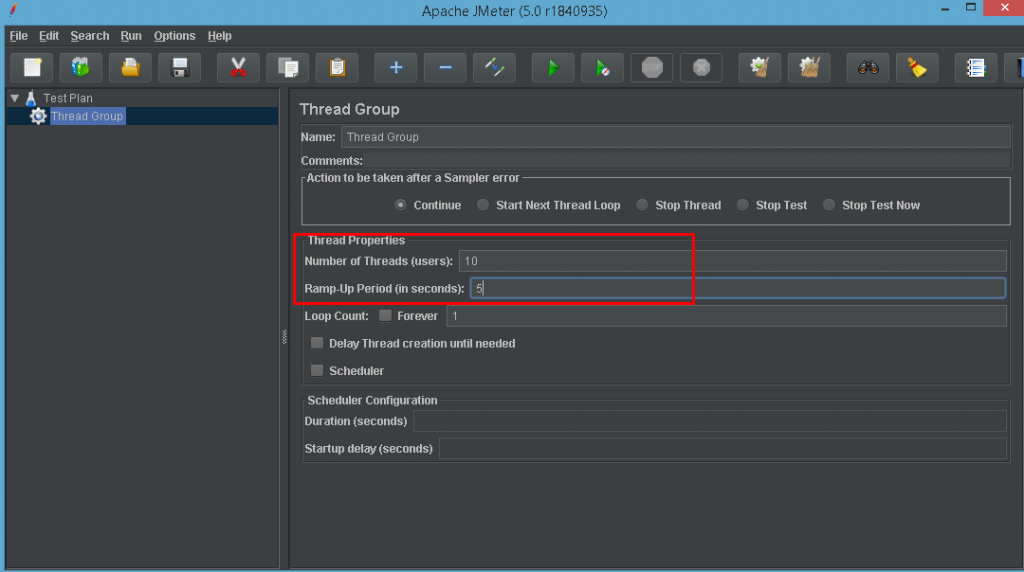Click the Startup delay (seconds) field
This screenshot has width=1024, height=572.
click(722, 449)
